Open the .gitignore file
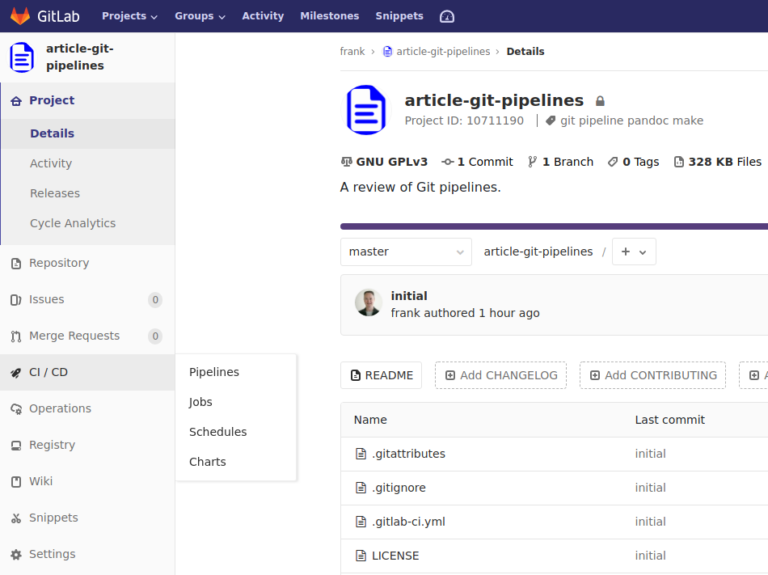 399,488
